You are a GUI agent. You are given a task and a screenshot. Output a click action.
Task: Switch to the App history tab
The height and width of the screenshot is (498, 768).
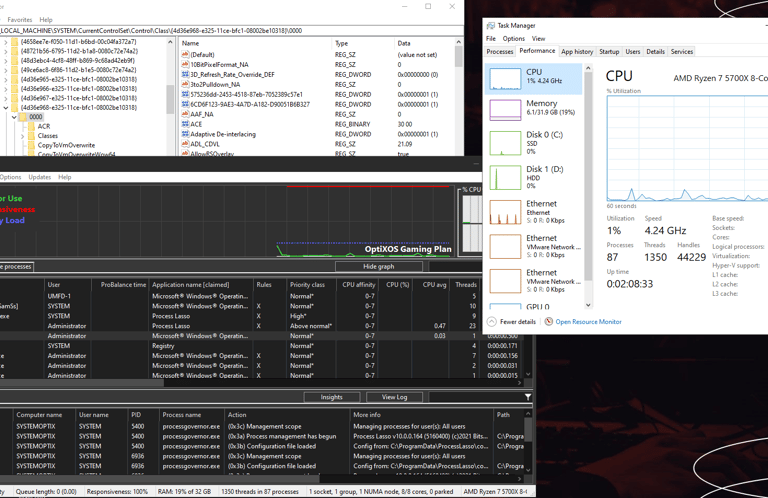[x=577, y=51]
